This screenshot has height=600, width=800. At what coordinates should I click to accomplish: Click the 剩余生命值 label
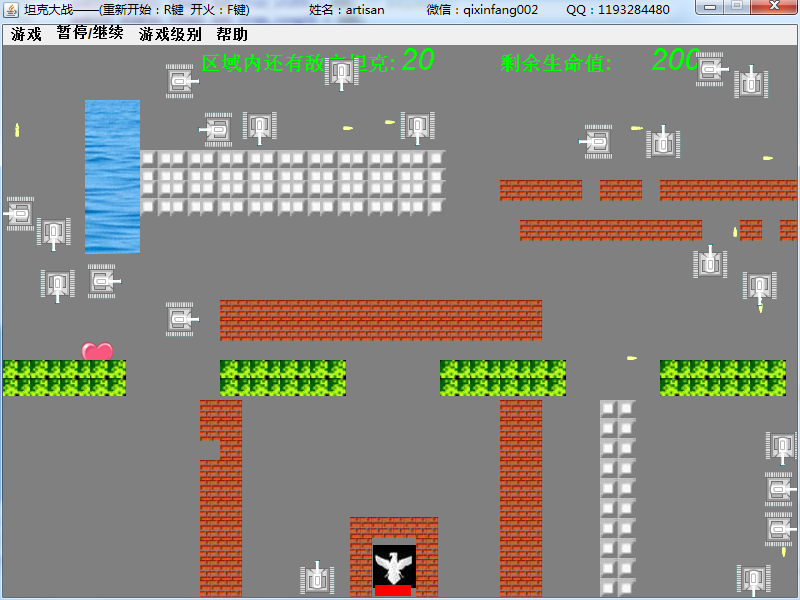(556, 63)
